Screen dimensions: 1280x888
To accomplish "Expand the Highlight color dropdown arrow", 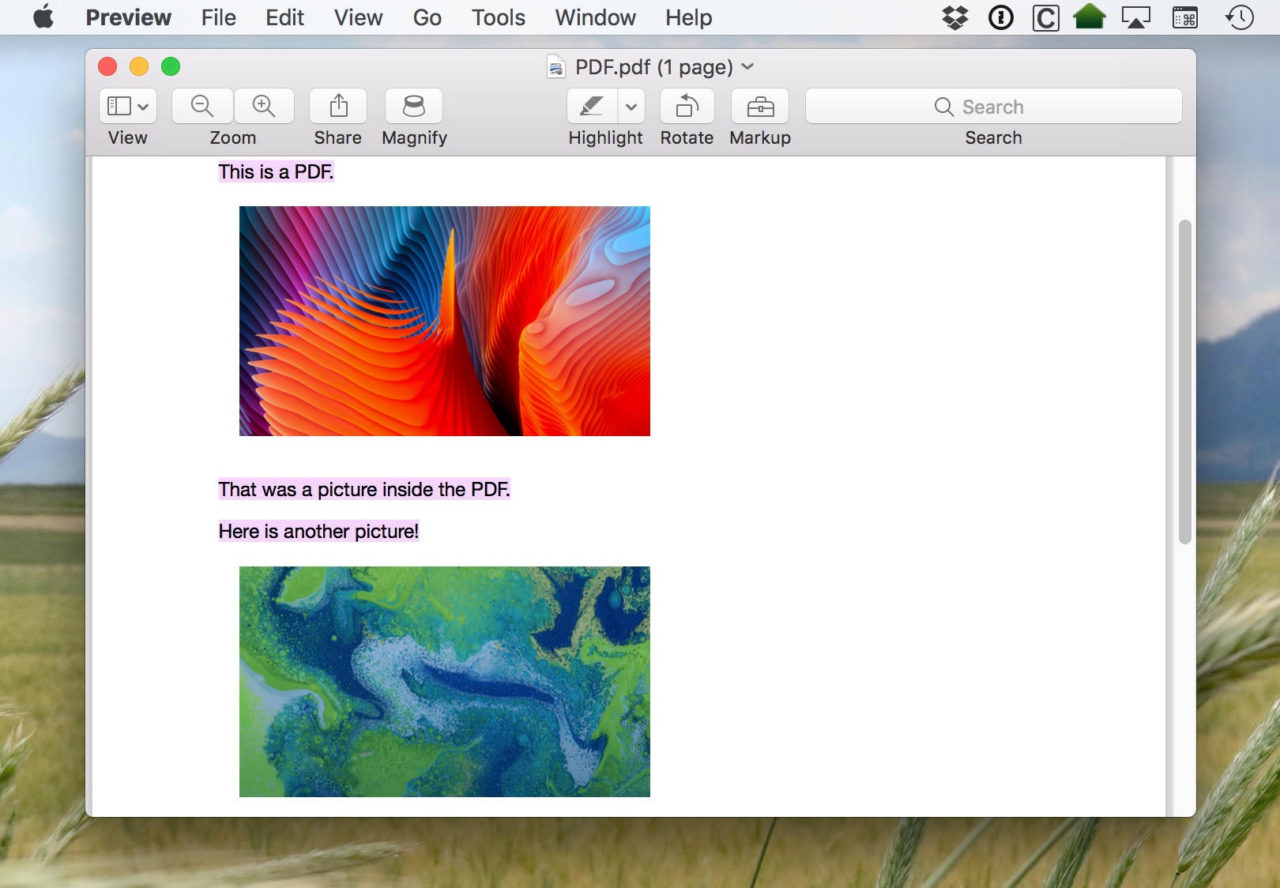I will click(x=631, y=106).
